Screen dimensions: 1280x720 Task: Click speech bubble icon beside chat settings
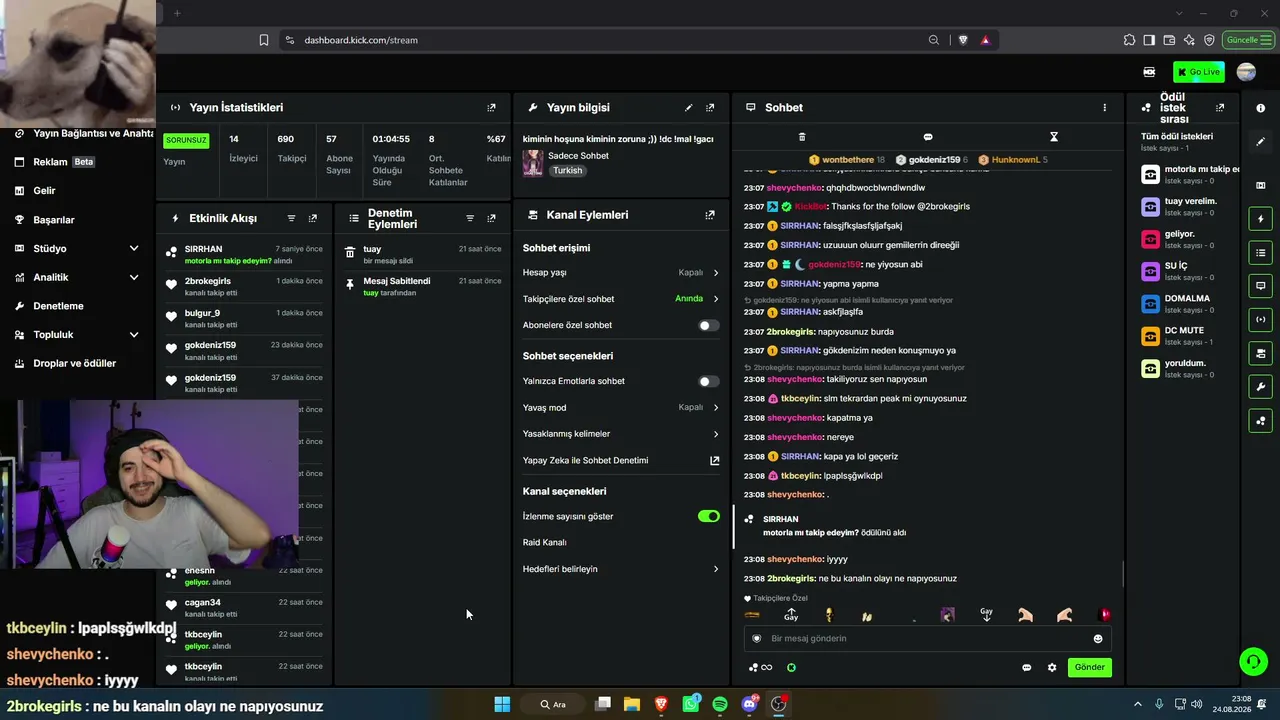tap(1027, 667)
